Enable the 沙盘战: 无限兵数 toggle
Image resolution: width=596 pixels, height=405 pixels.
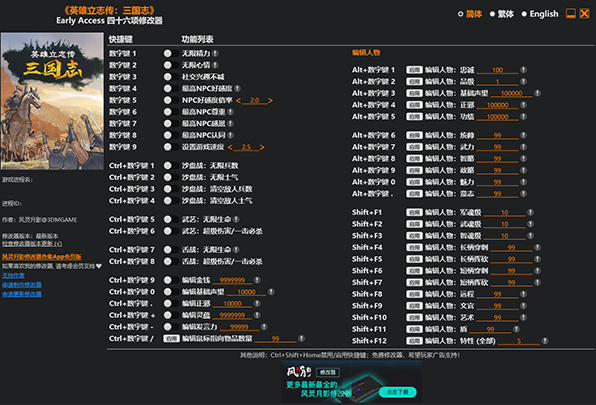coord(171,166)
